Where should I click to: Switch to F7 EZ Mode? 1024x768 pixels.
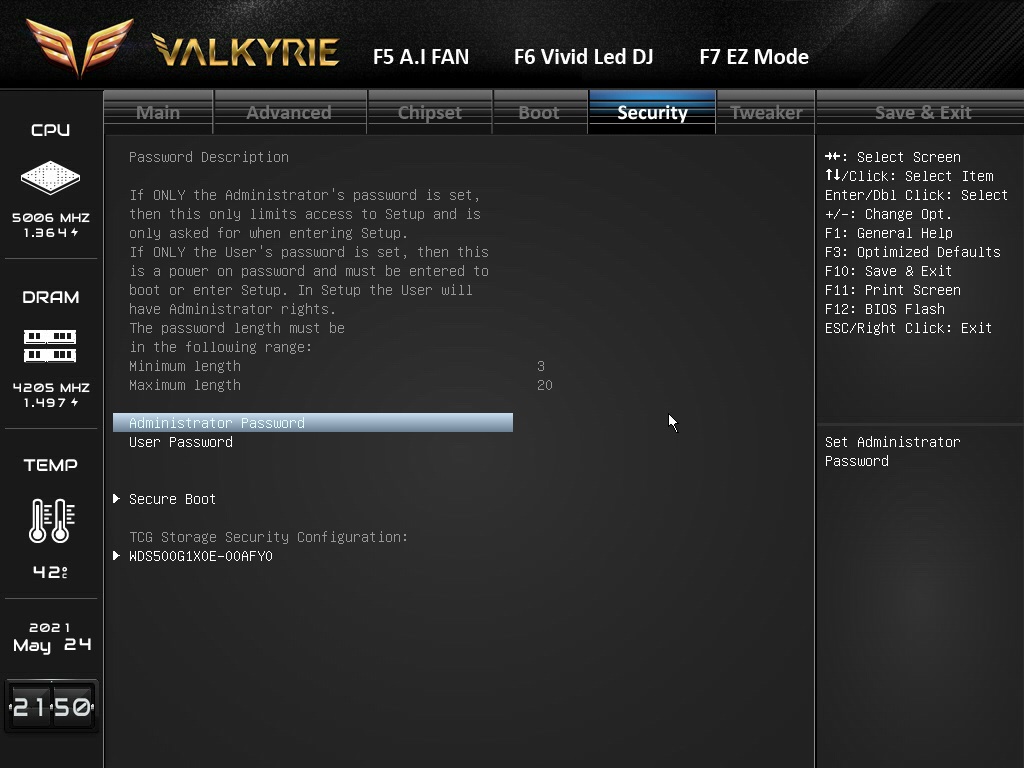click(753, 57)
